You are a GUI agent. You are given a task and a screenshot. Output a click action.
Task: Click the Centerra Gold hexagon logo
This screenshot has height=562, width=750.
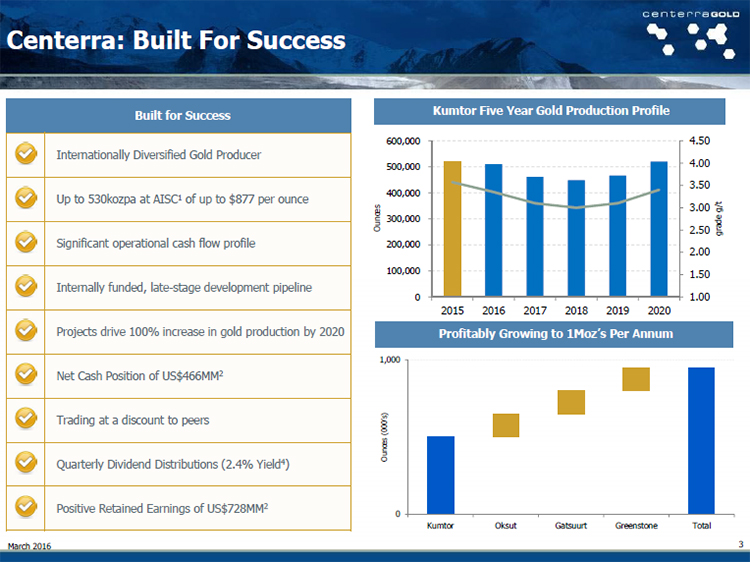pyautogui.click(x=691, y=40)
